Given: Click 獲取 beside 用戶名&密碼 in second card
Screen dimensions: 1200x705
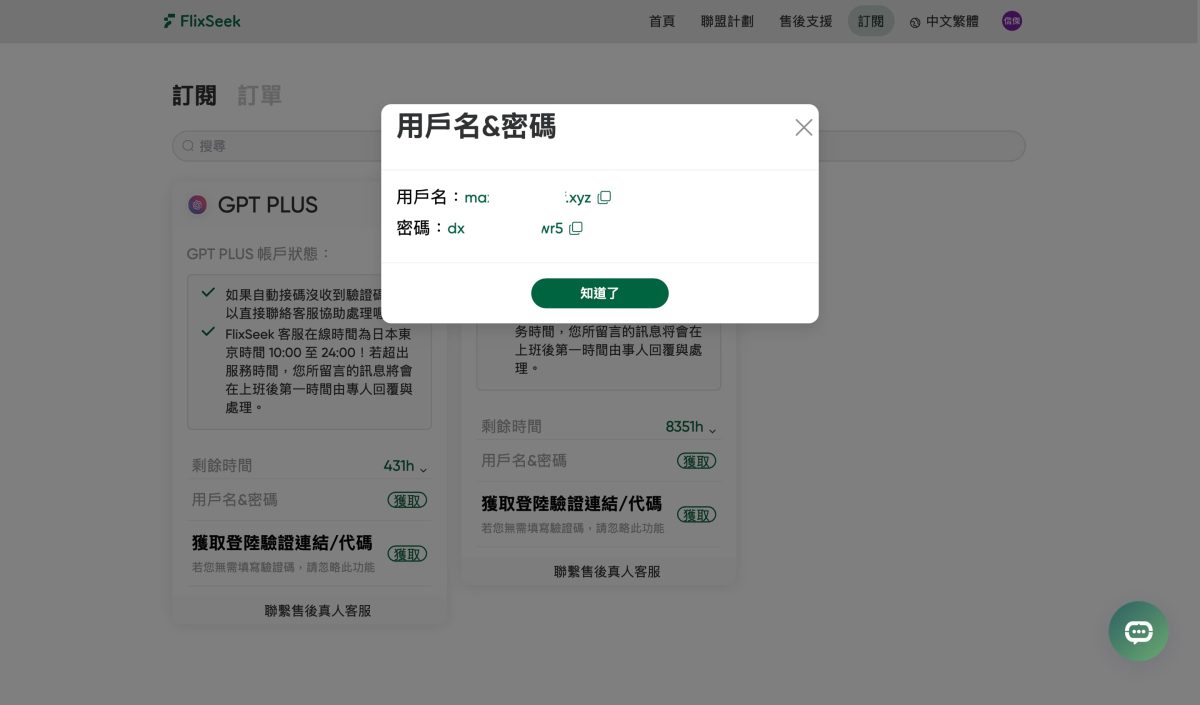Looking at the screenshot, I should pos(697,461).
